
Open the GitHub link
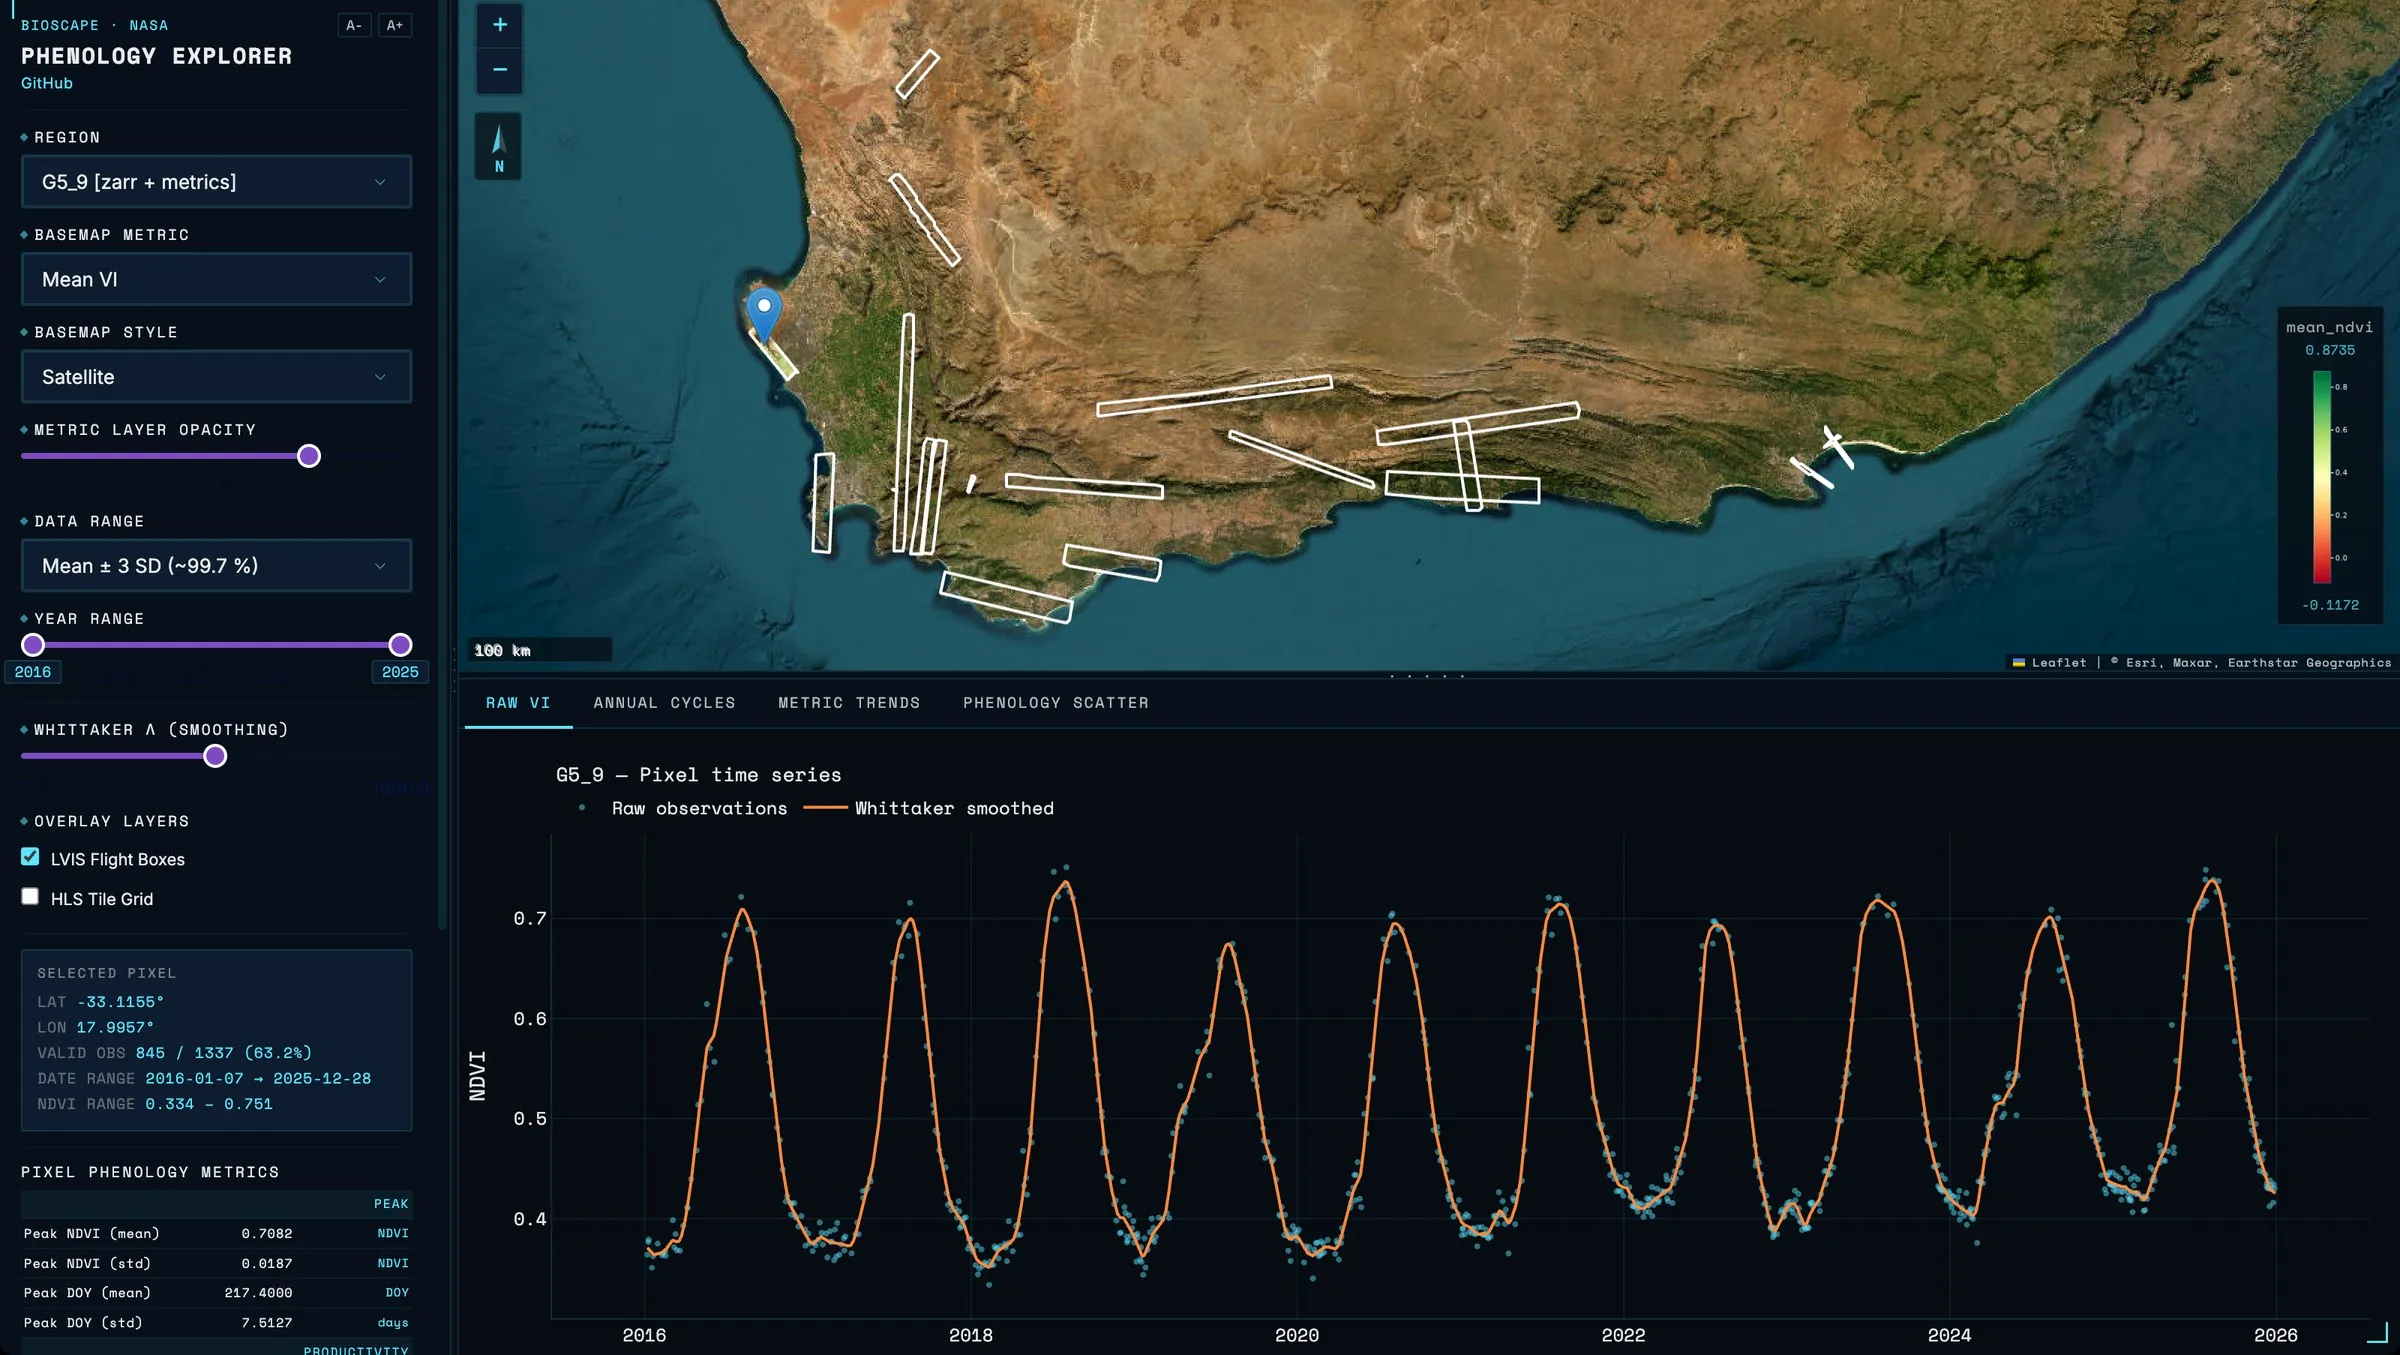(x=47, y=83)
